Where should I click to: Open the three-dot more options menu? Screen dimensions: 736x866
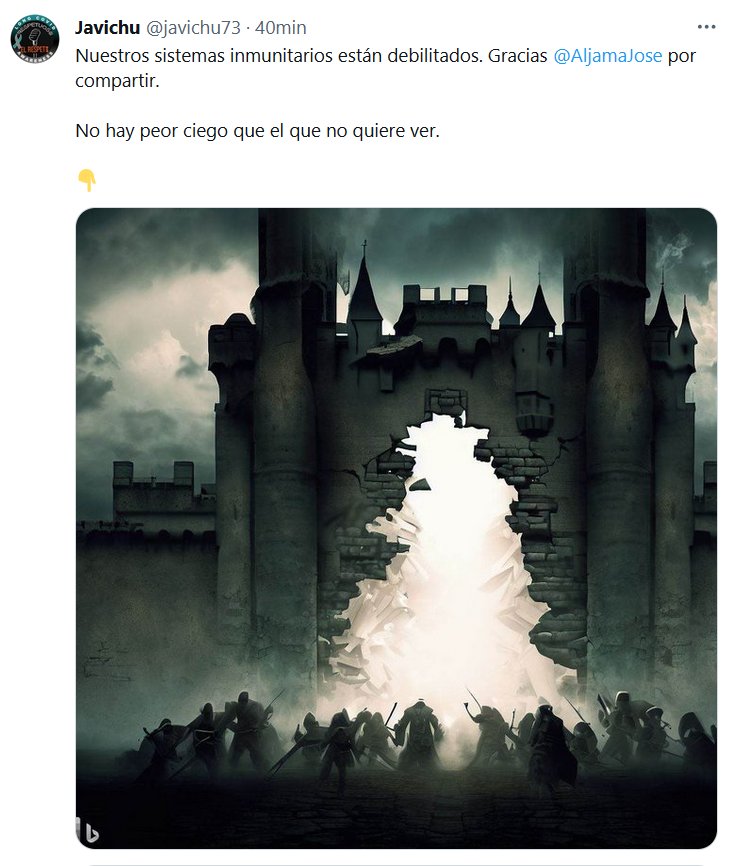(706, 27)
